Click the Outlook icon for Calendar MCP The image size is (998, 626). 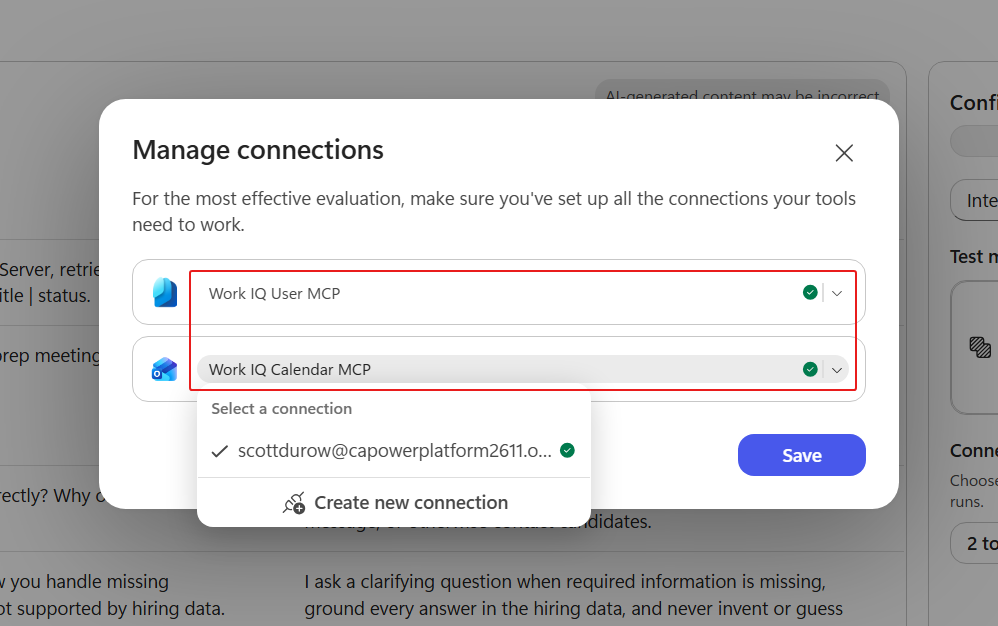[x=164, y=369]
